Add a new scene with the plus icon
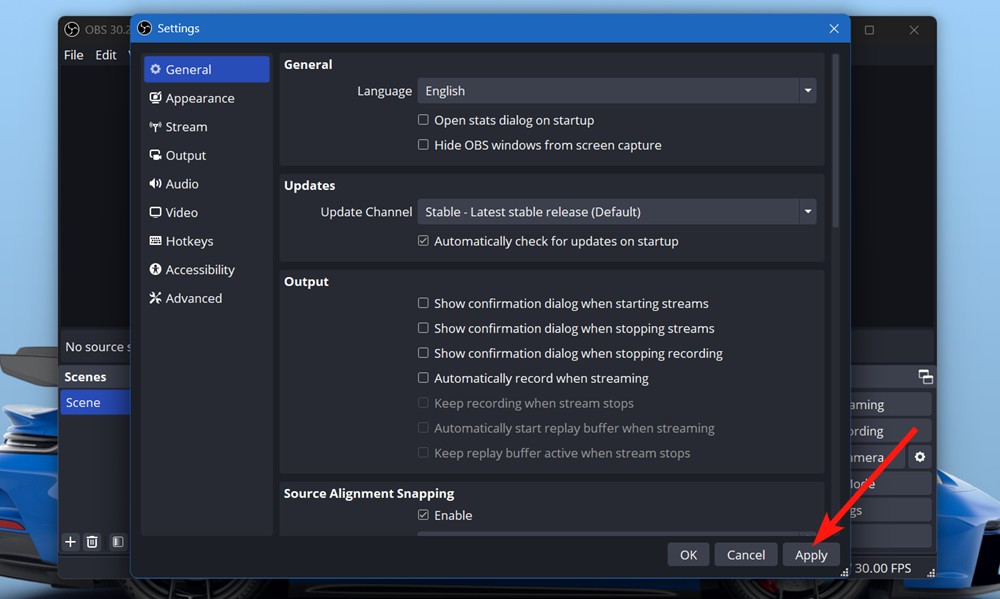 point(70,541)
